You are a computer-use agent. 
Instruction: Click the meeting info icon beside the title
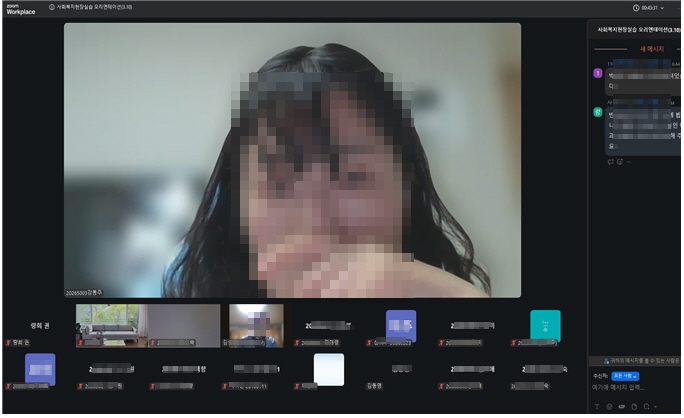(x=52, y=7)
